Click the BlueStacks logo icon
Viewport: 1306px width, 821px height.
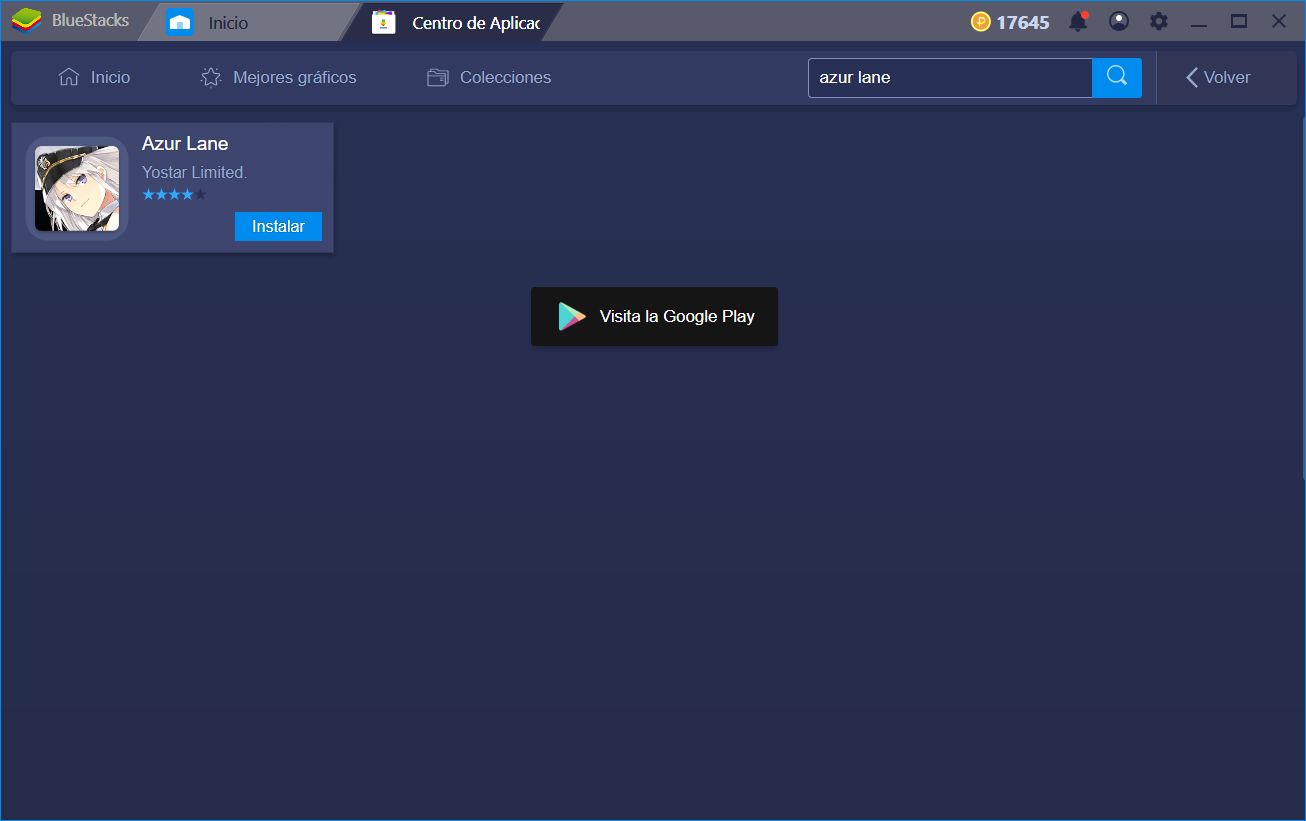[x=26, y=20]
